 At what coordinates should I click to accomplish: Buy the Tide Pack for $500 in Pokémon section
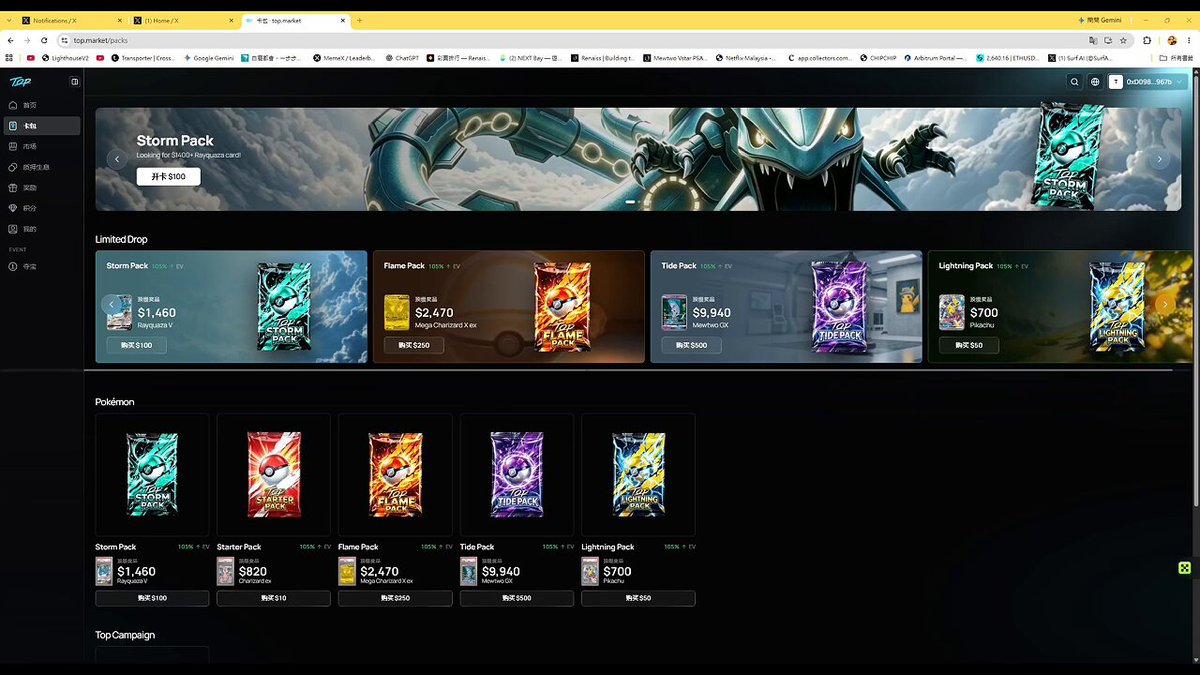[517, 598]
